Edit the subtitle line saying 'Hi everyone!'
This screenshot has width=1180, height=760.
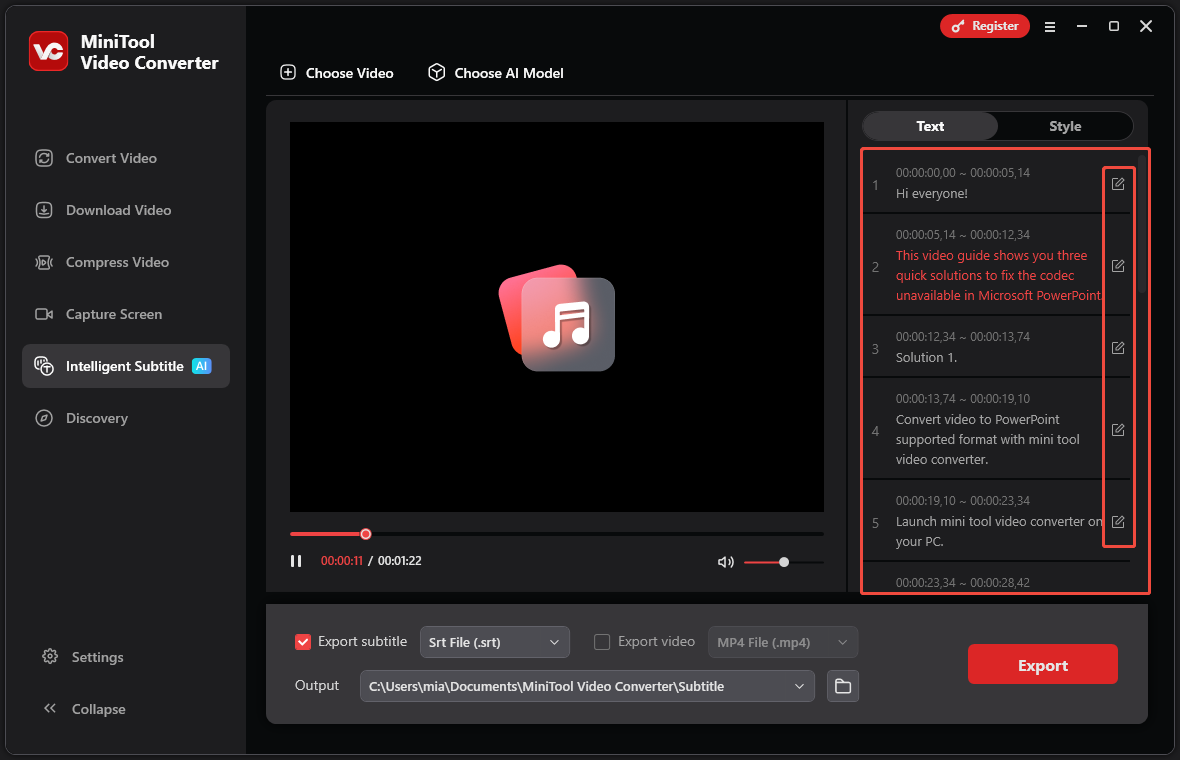point(1117,184)
